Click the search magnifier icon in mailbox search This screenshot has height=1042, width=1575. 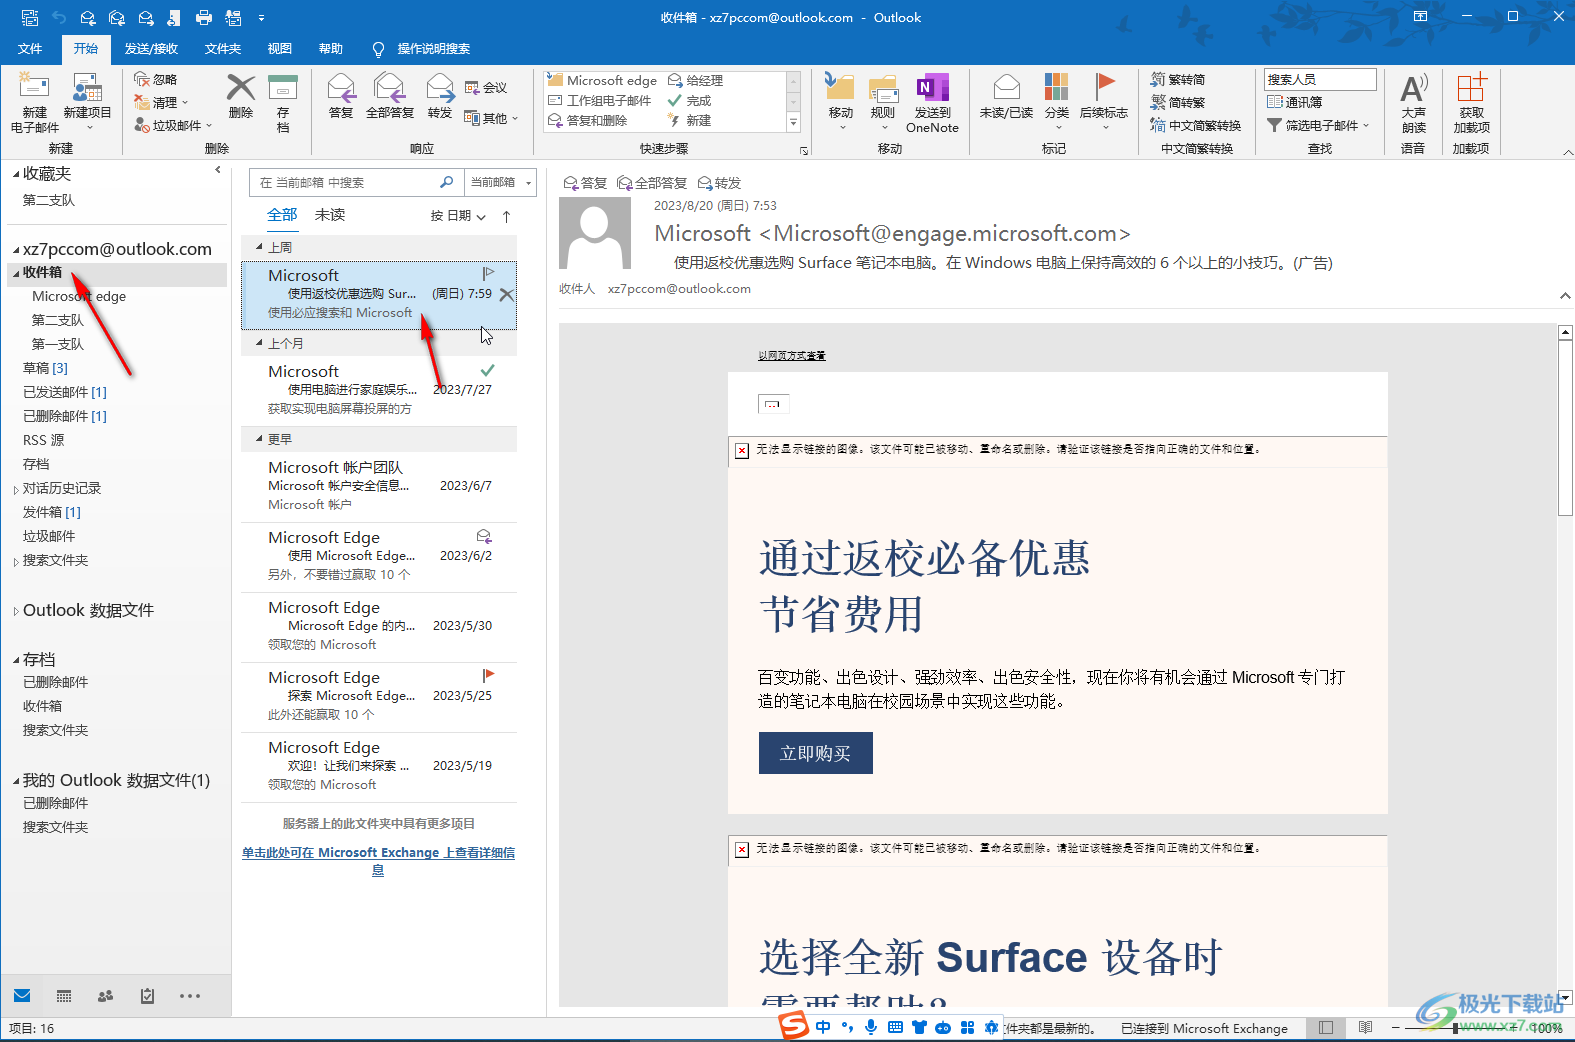446,182
